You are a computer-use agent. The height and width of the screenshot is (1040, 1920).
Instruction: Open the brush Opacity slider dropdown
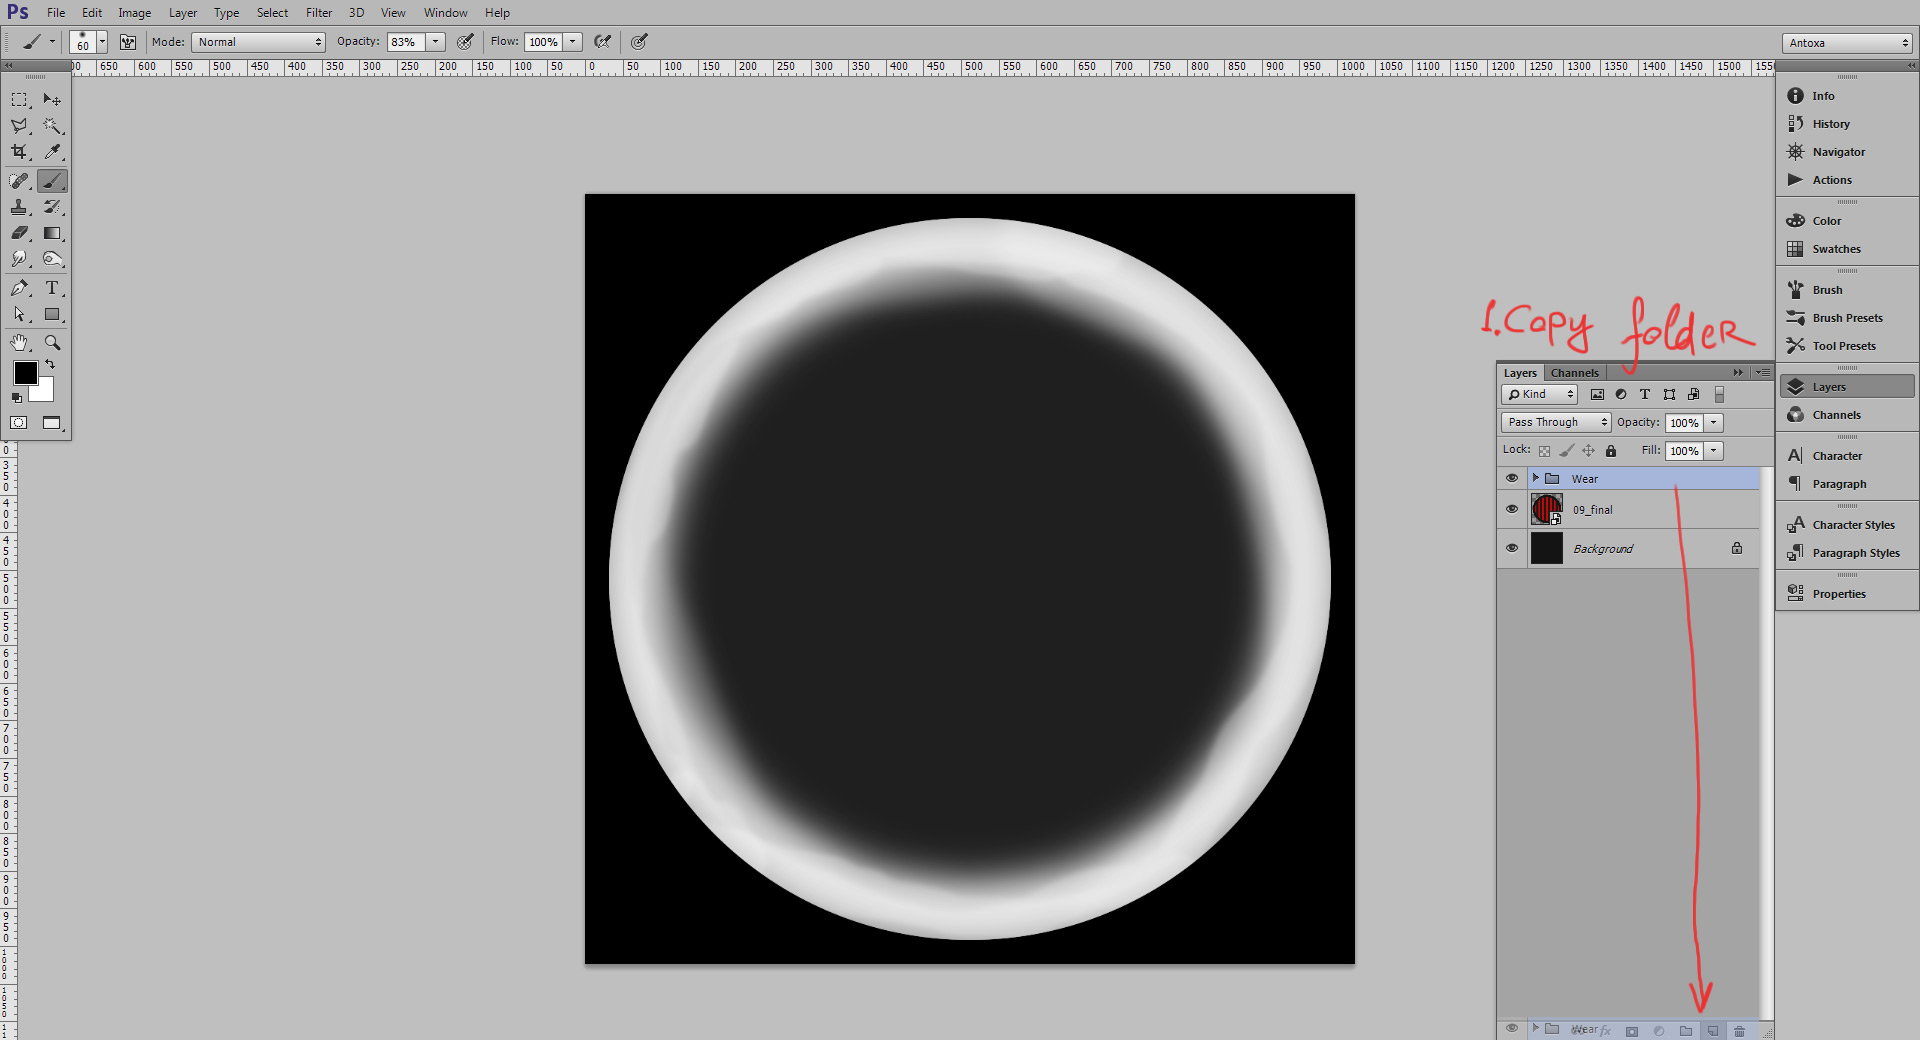coord(436,42)
